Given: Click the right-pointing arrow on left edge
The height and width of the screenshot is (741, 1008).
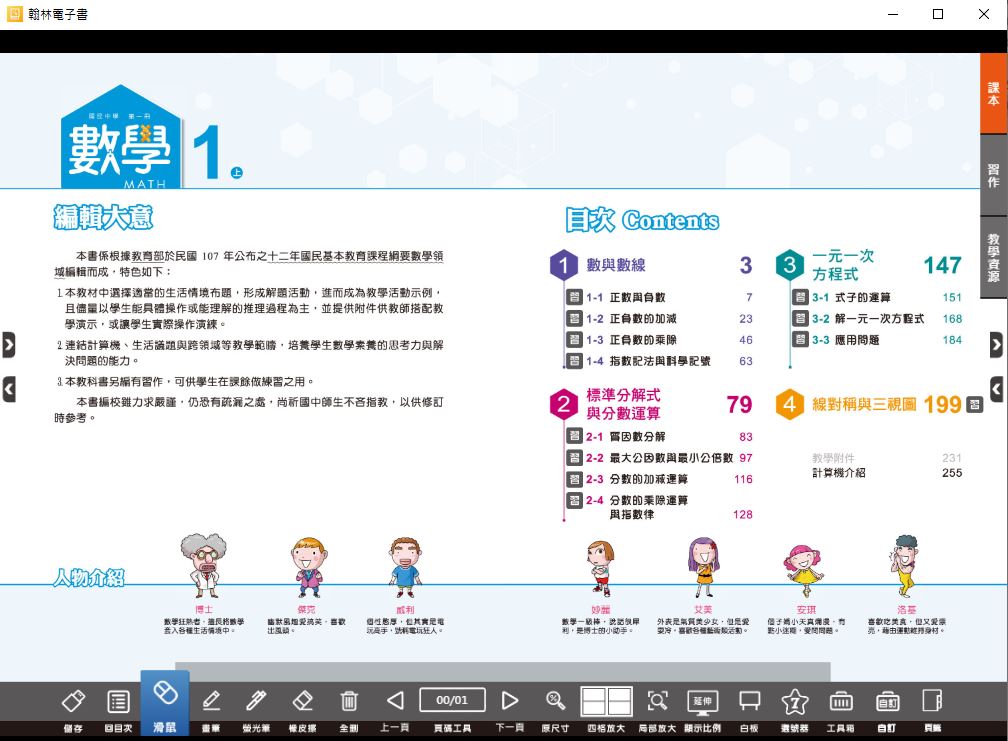Looking at the screenshot, I should 8,345.
